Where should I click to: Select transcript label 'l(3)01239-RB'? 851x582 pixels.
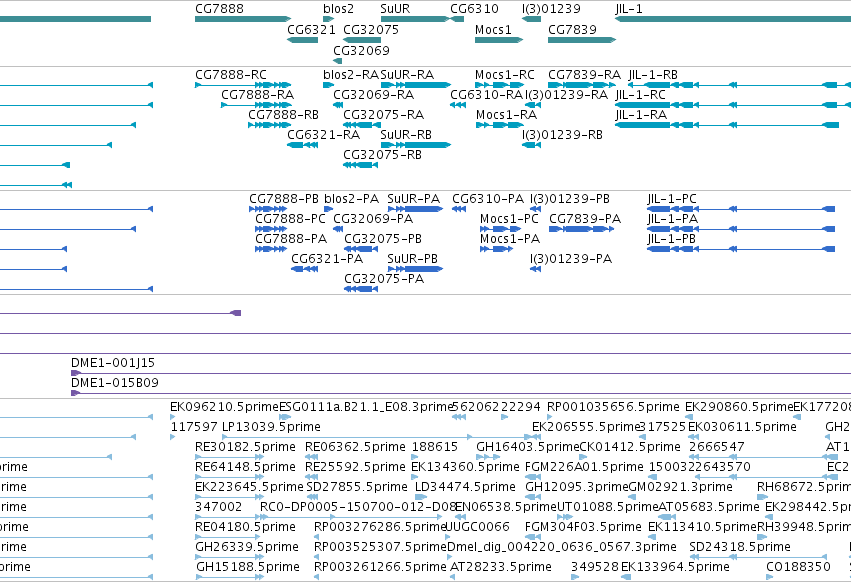(x=562, y=135)
